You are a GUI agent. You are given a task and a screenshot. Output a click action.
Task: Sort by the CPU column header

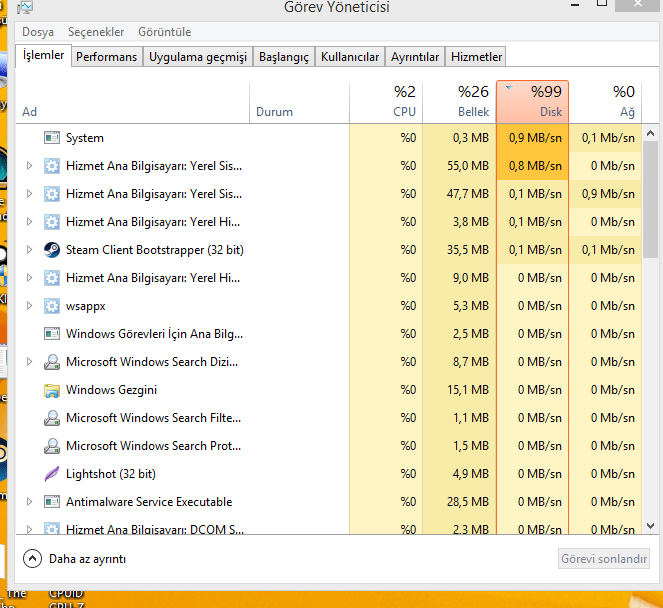click(386, 102)
